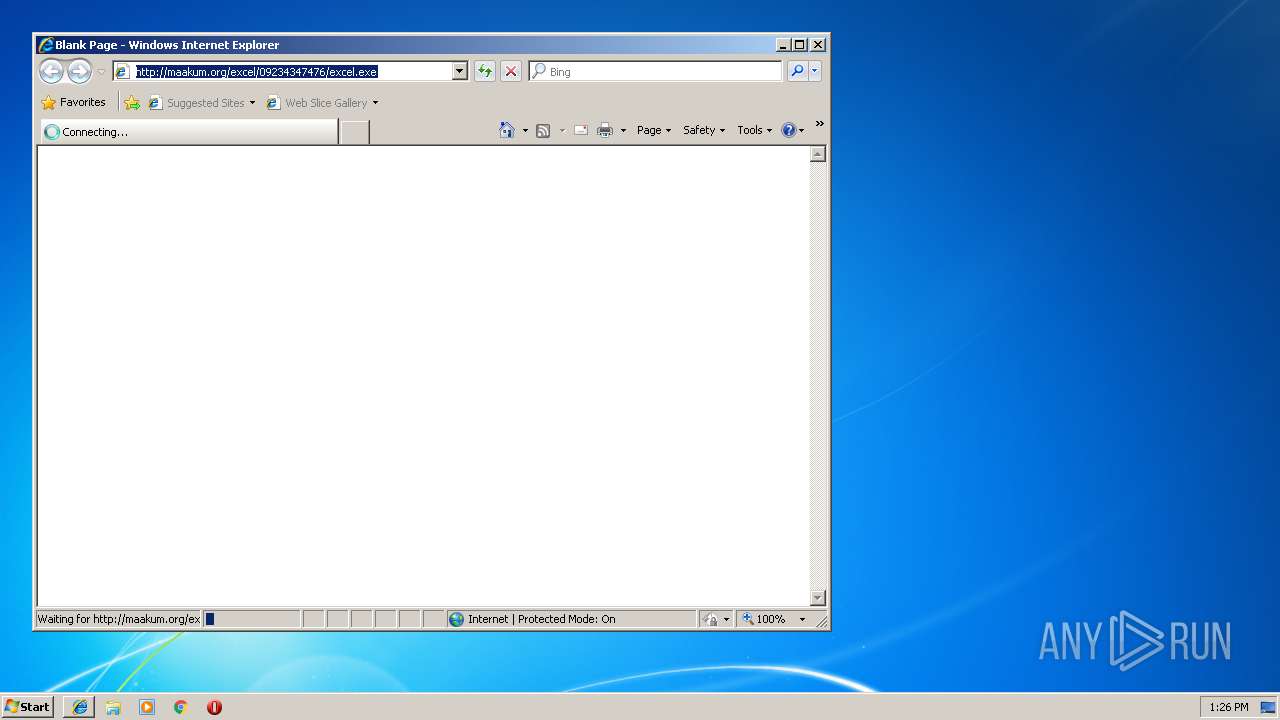
Task: Click the Help question mark icon
Action: (x=789, y=130)
